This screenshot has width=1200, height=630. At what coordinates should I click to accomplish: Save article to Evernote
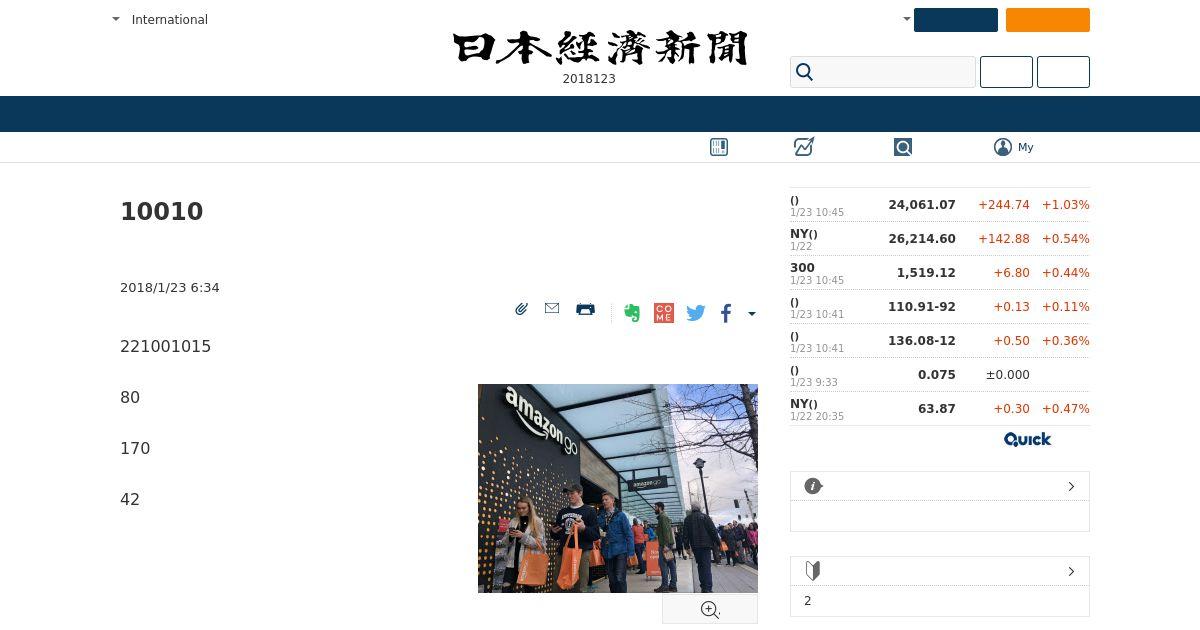click(x=631, y=313)
